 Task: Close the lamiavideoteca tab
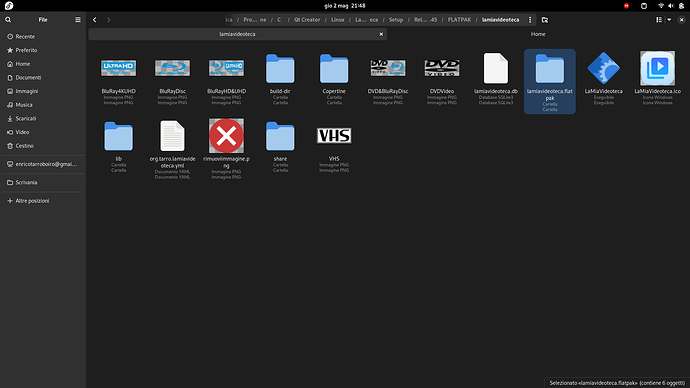click(x=381, y=34)
